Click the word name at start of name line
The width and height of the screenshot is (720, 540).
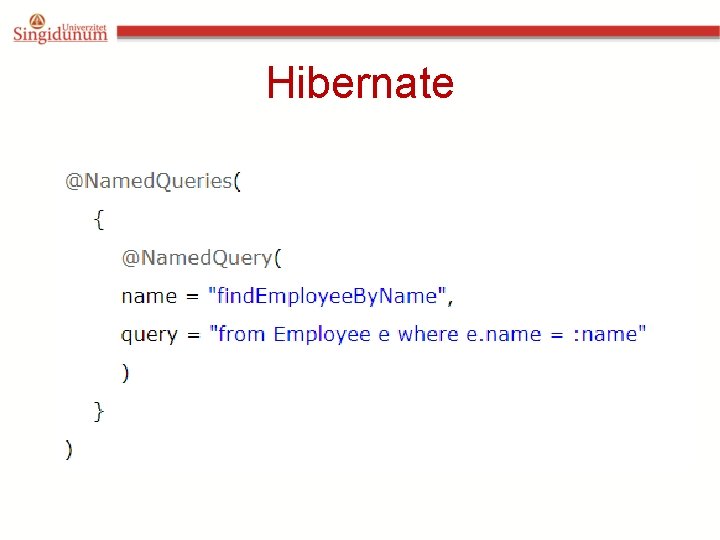pos(149,297)
